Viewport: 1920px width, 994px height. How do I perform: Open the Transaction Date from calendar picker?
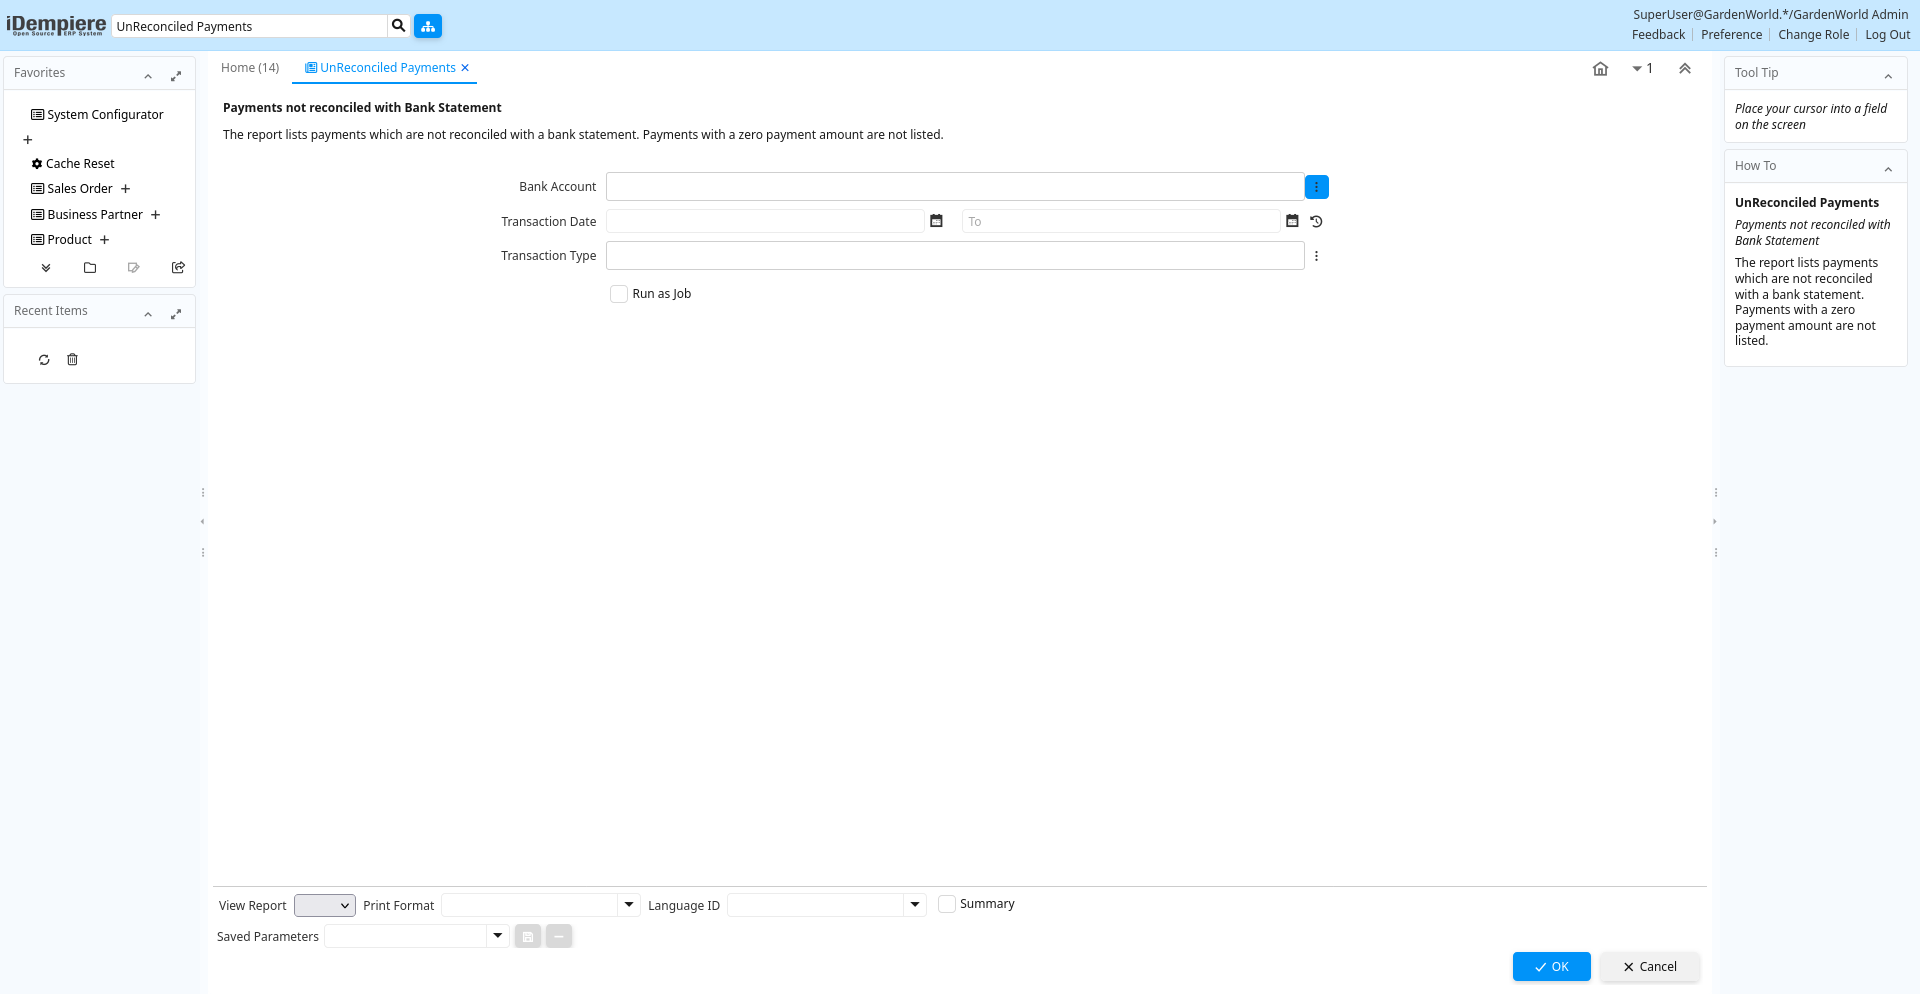pos(936,221)
